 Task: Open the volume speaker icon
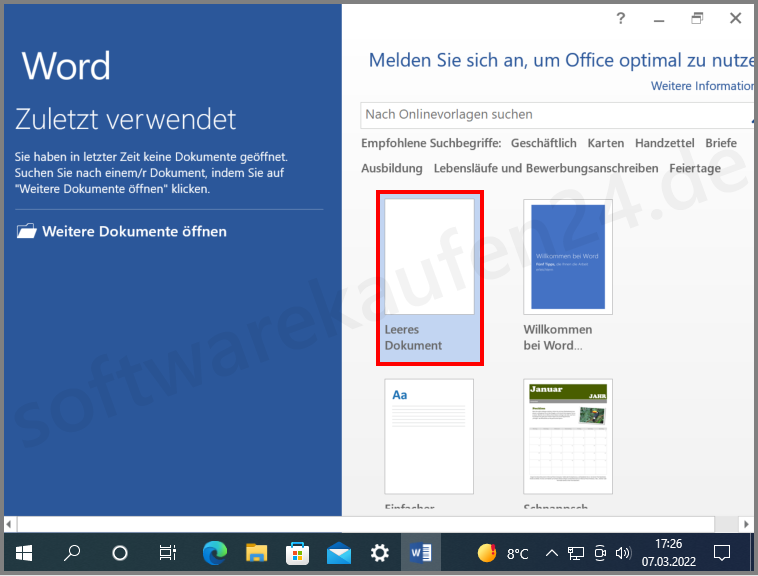(x=623, y=553)
